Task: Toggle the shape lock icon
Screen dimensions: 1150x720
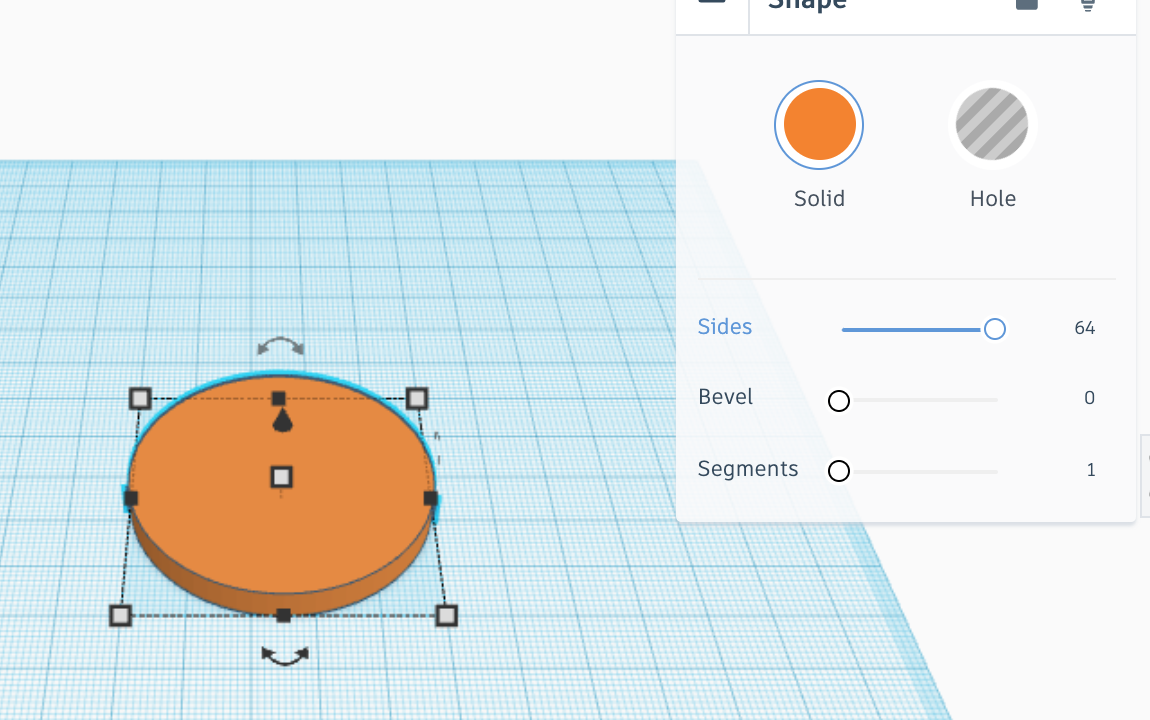Action: point(1027,4)
